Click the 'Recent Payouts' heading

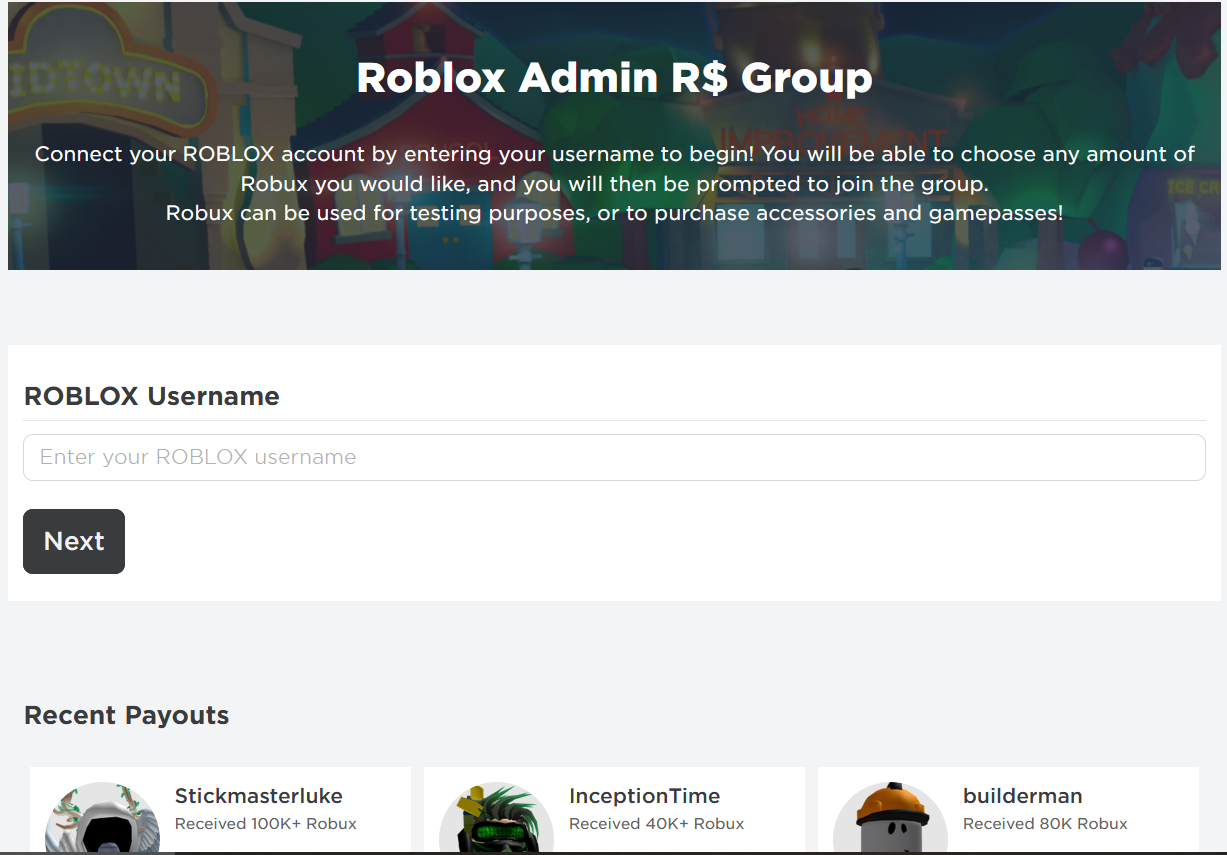coord(127,715)
